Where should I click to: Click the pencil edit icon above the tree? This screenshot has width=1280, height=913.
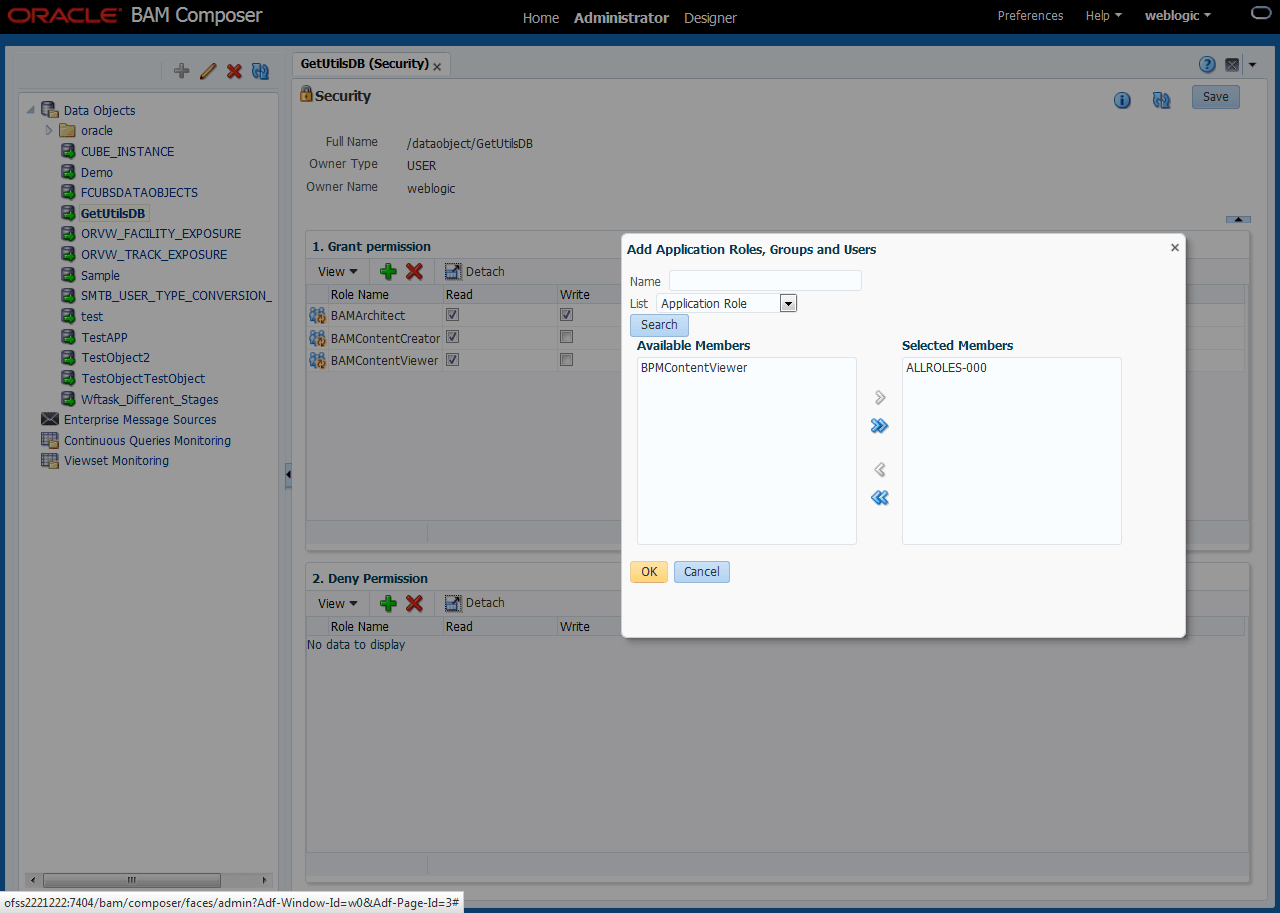pos(208,71)
